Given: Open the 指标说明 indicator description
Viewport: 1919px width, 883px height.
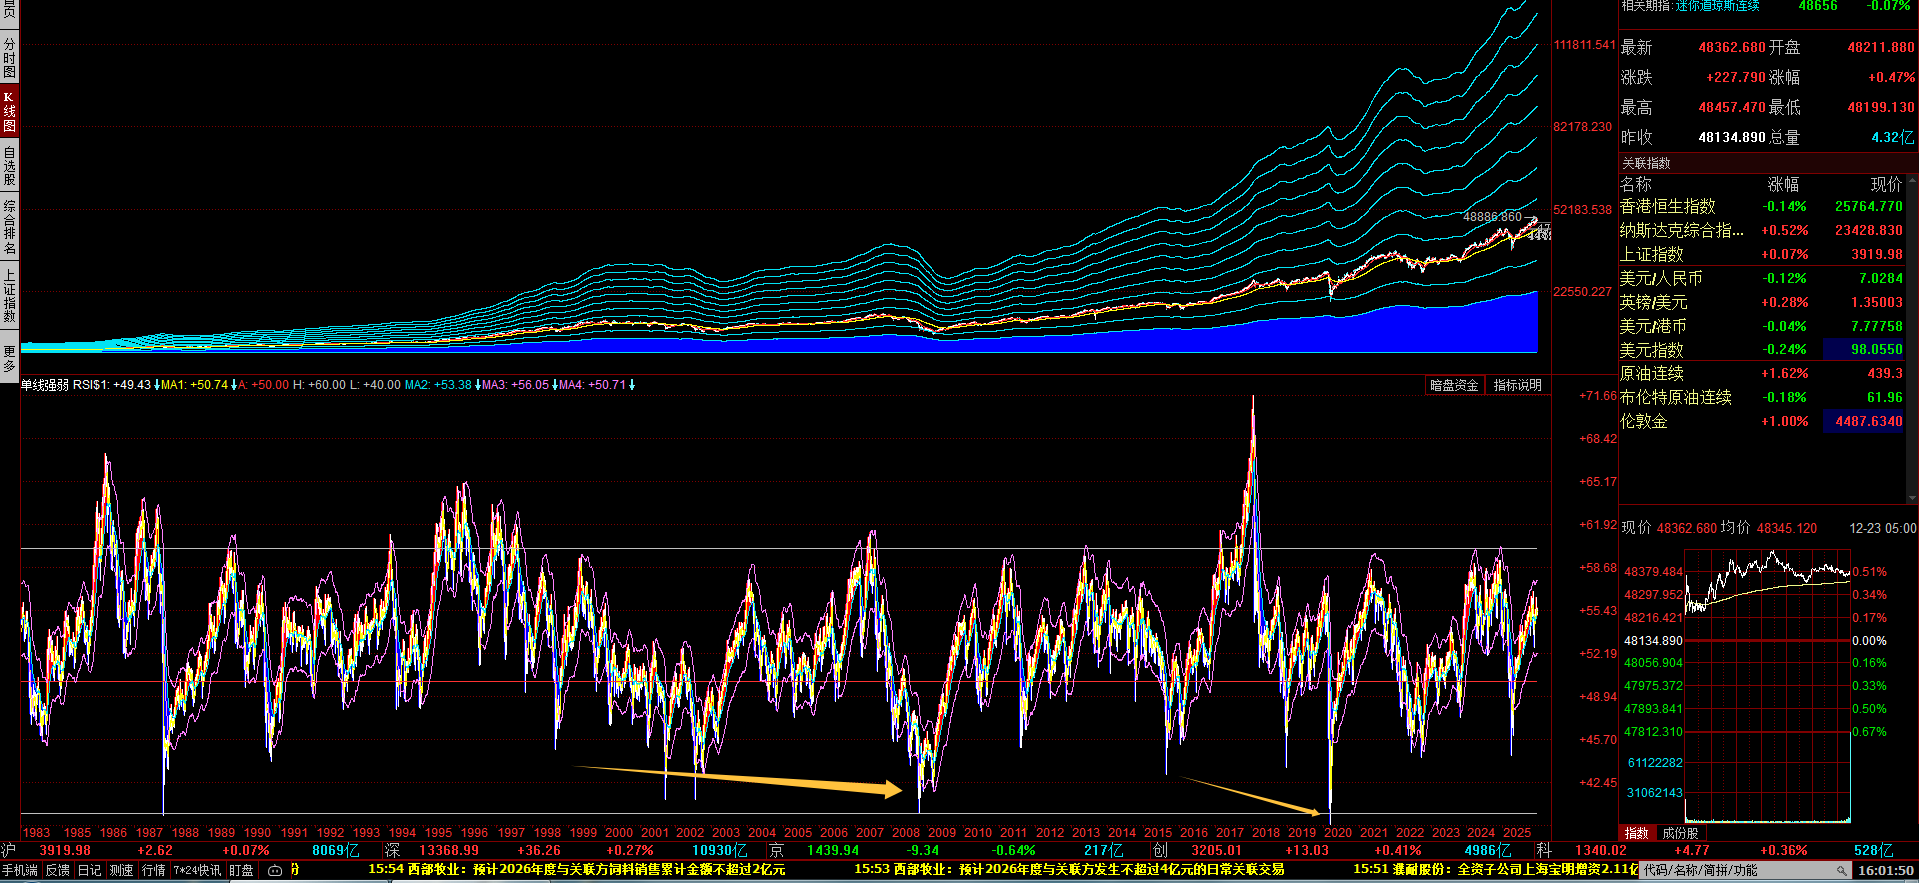Looking at the screenshot, I should click(x=1517, y=385).
